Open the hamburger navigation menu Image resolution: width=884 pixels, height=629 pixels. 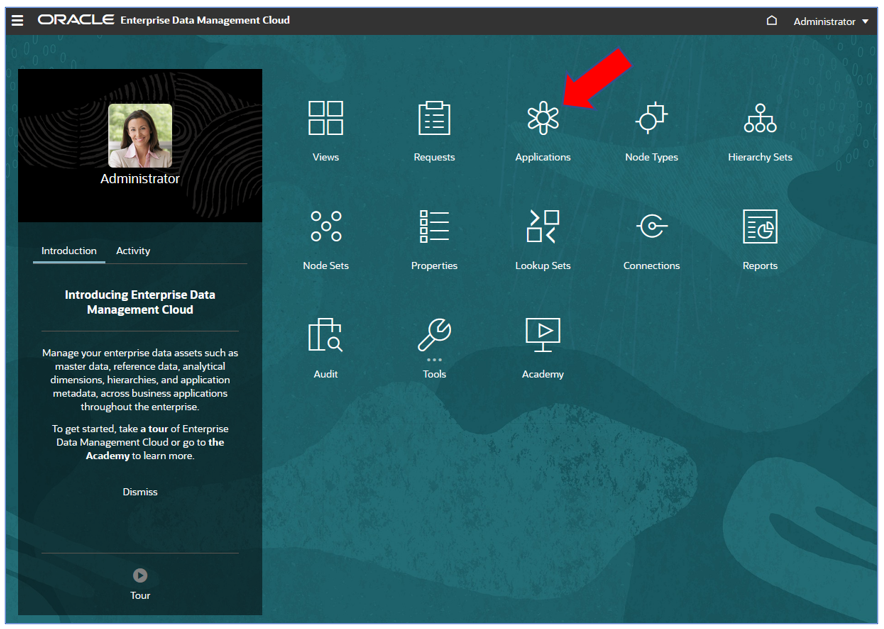tap(17, 21)
